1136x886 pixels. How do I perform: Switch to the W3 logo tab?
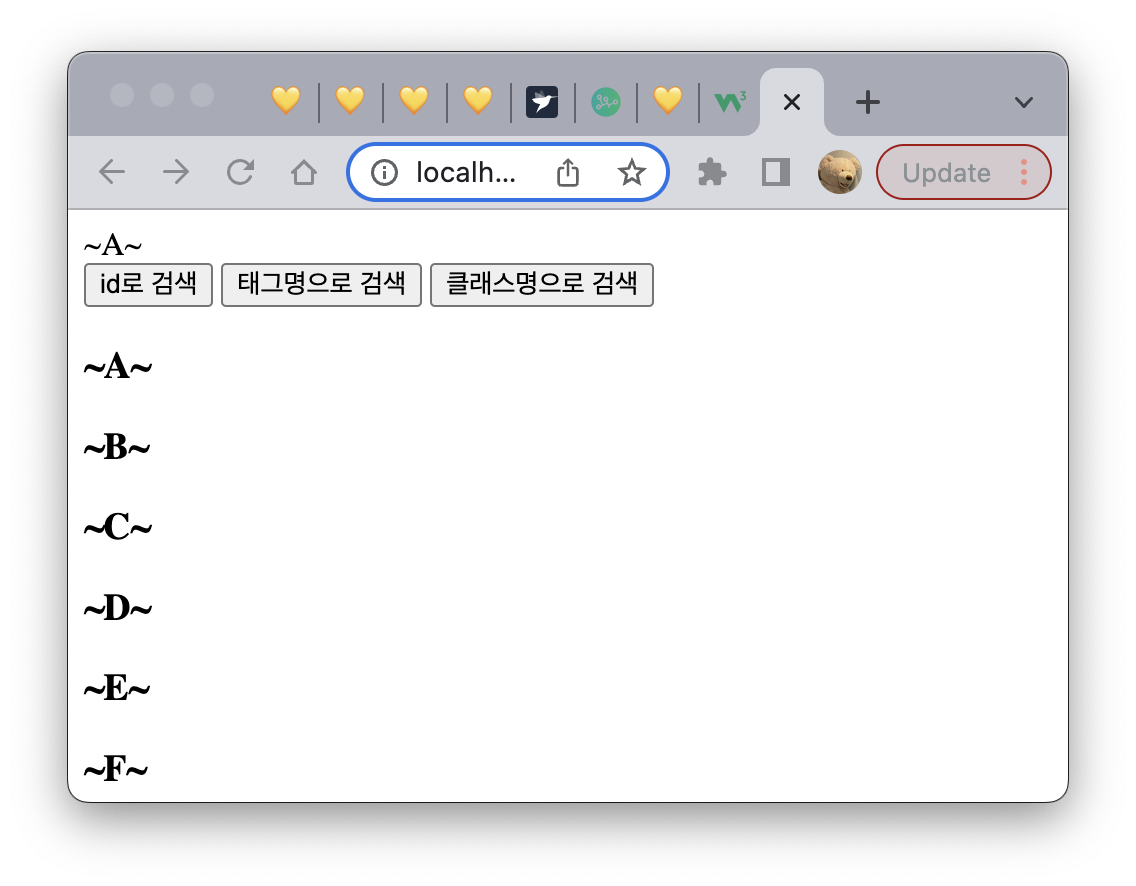pos(730,102)
